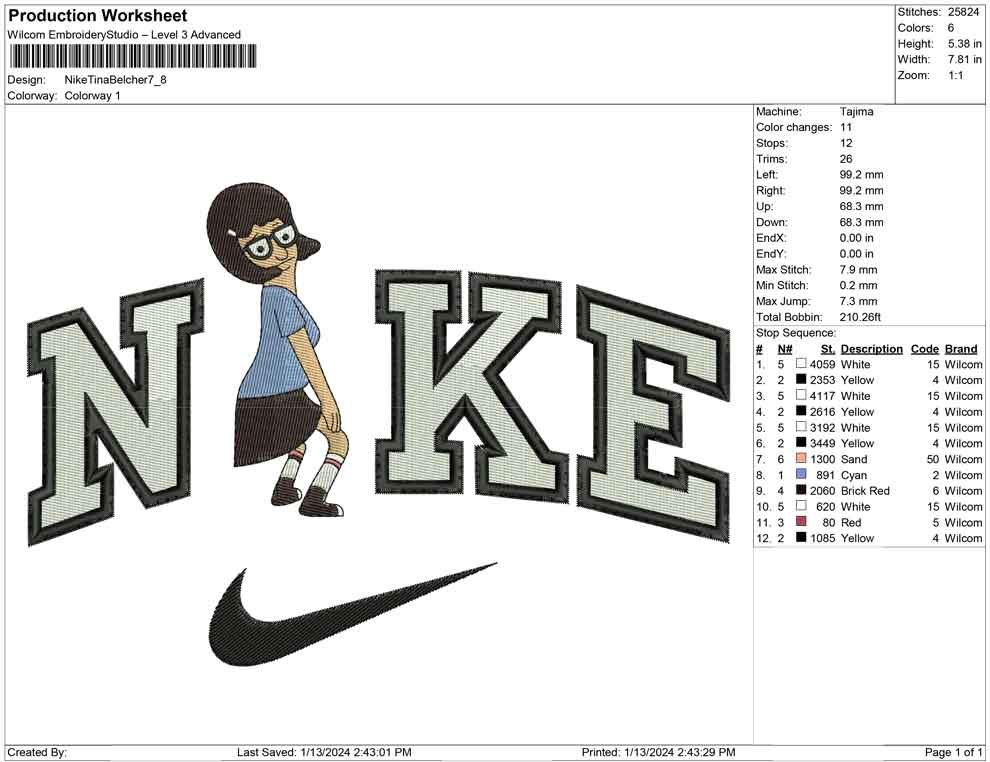The height and width of the screenshot is (762, 990).
Task: Select the black swatch beside 2616 Yellow
Action: pos(801,411)
